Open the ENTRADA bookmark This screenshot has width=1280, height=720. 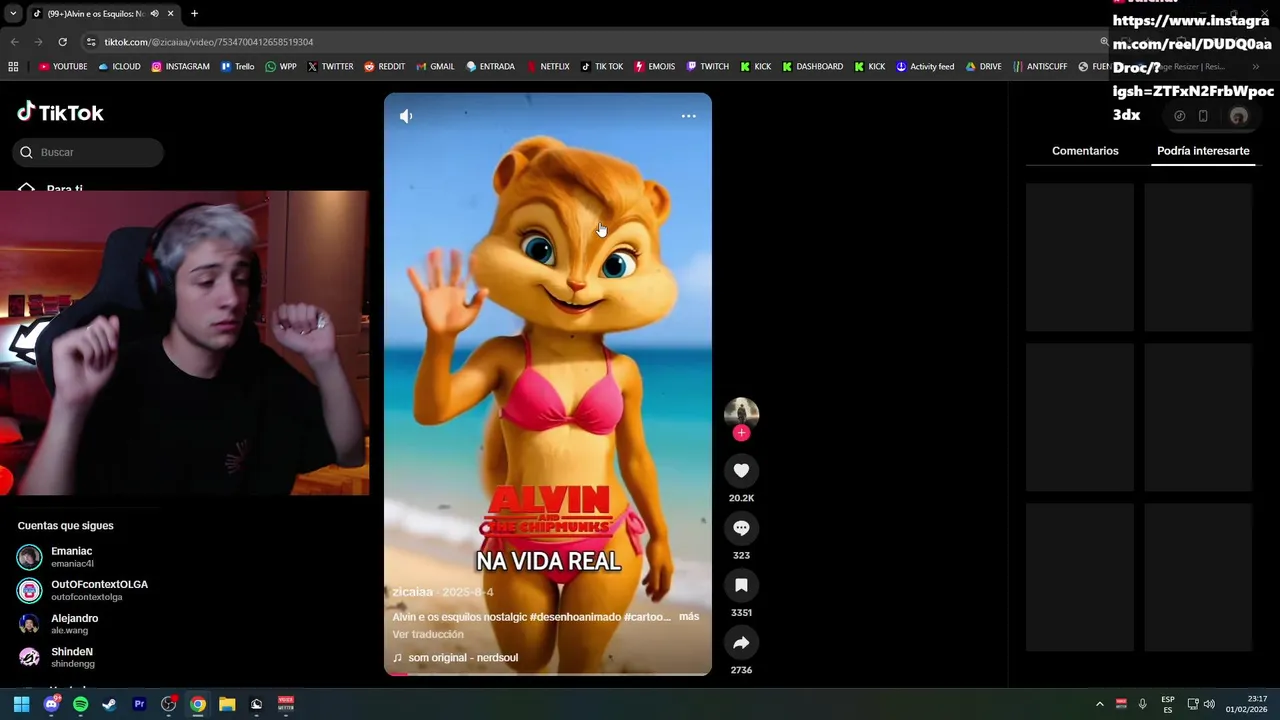coord(490,67)
